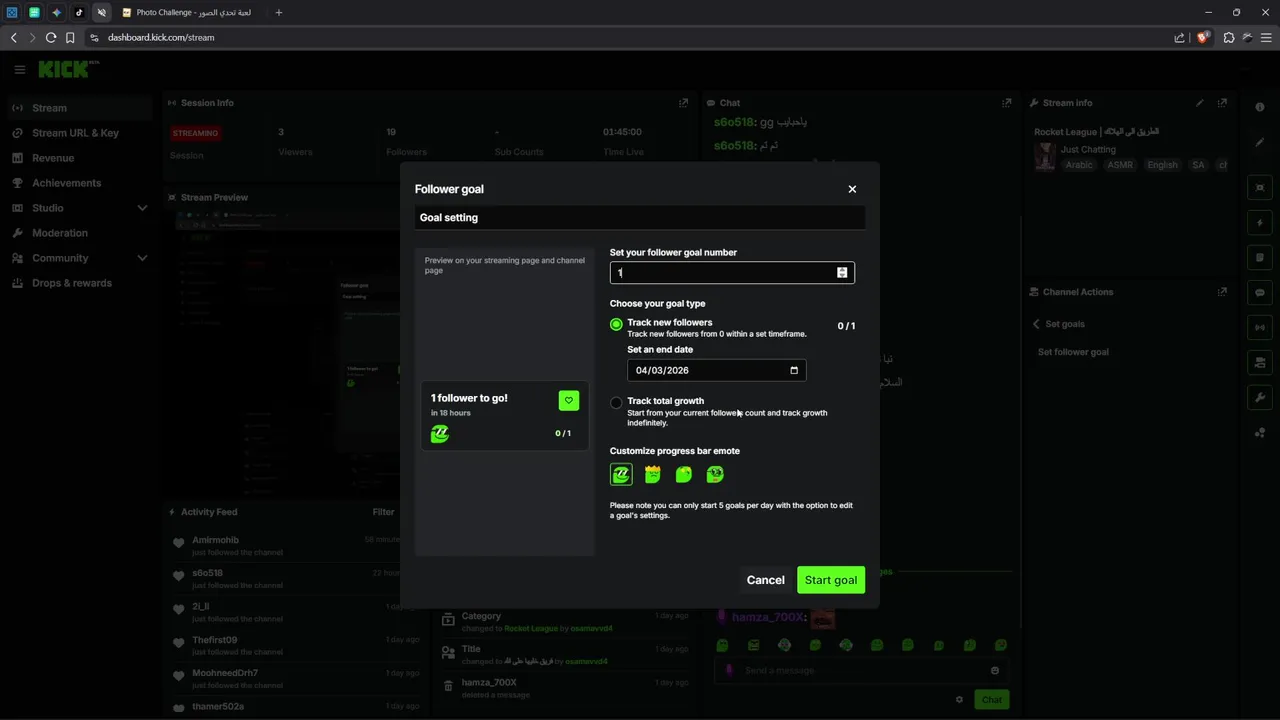Pop out the Channel Actions panel
The width and height of the screenshot is (1280, 720).
1222,292
